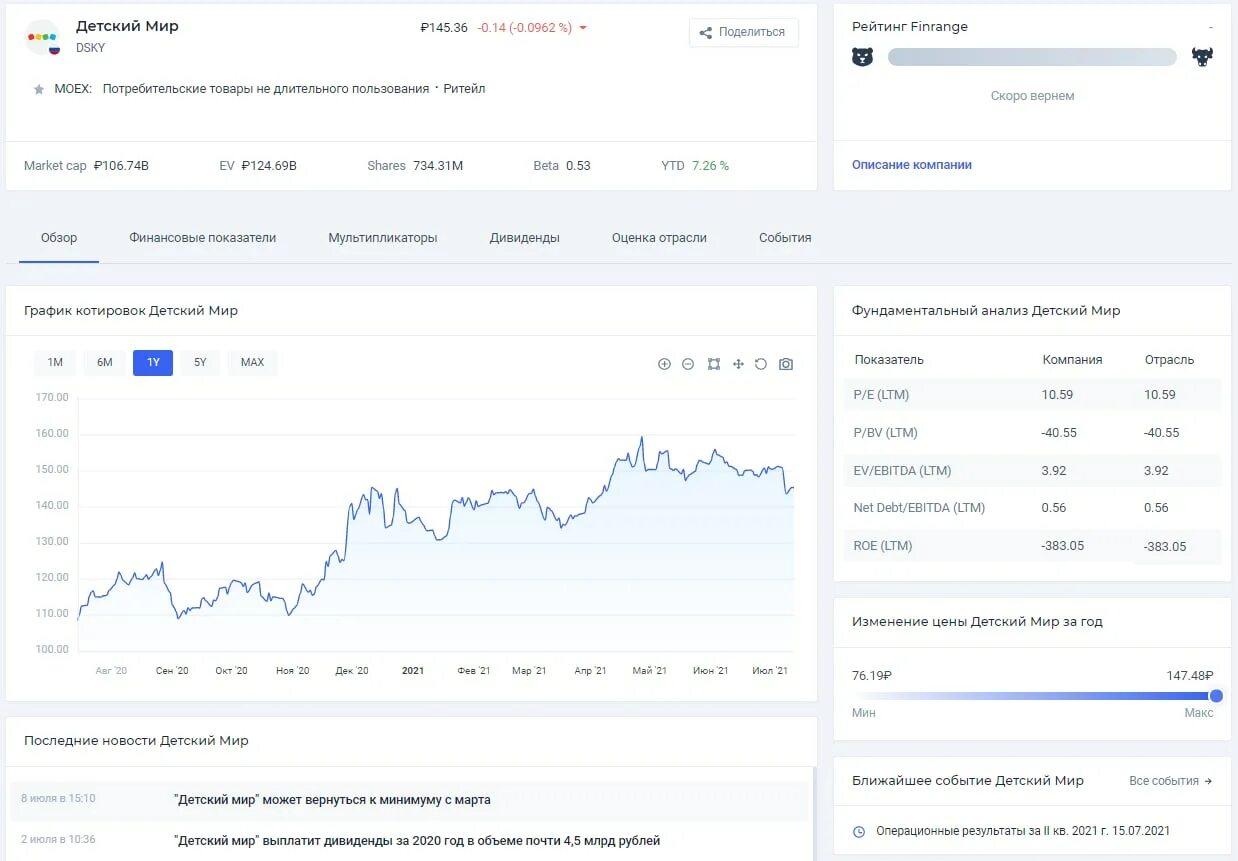1238x861 pixels.
Task: Click the P/E (LTM) row label
Action: 882,395
